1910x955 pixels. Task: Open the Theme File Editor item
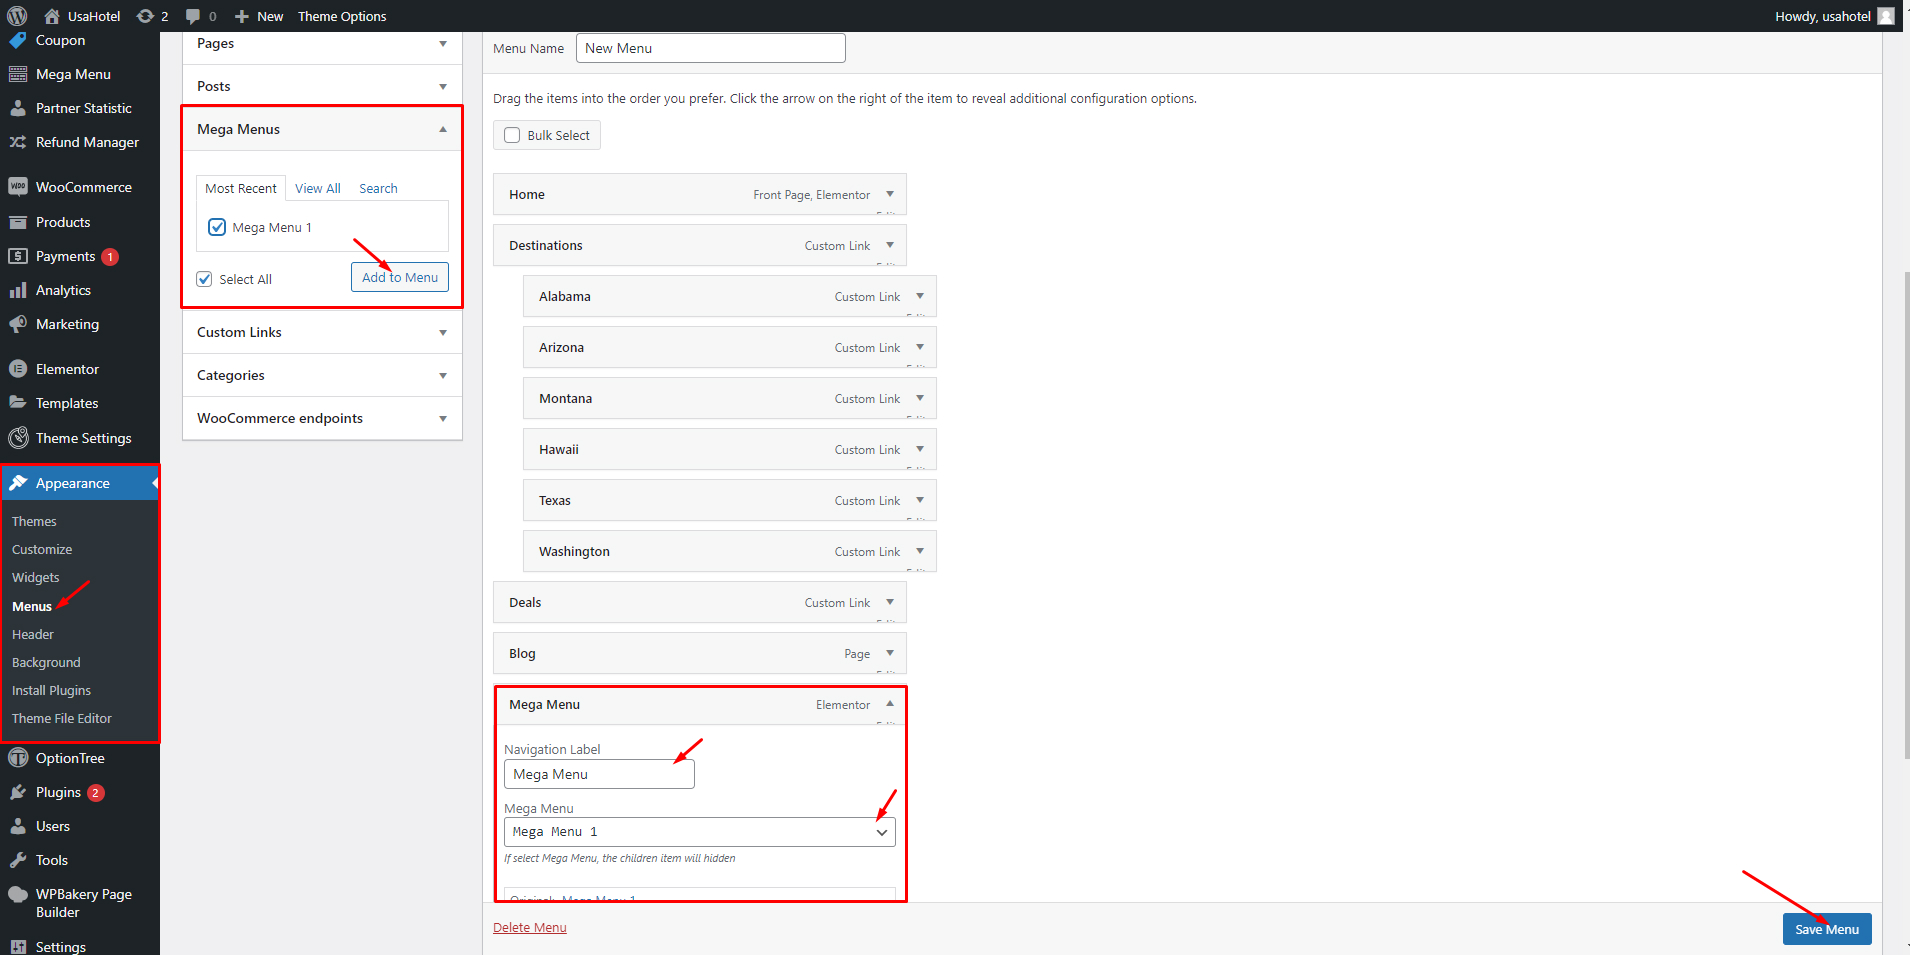coord(62,718)
